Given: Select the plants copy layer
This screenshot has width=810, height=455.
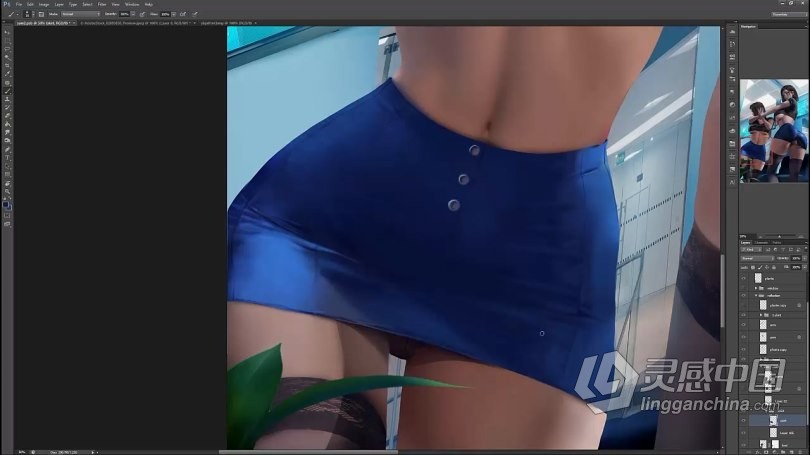Looking at the screenshot, I should 777,305.
